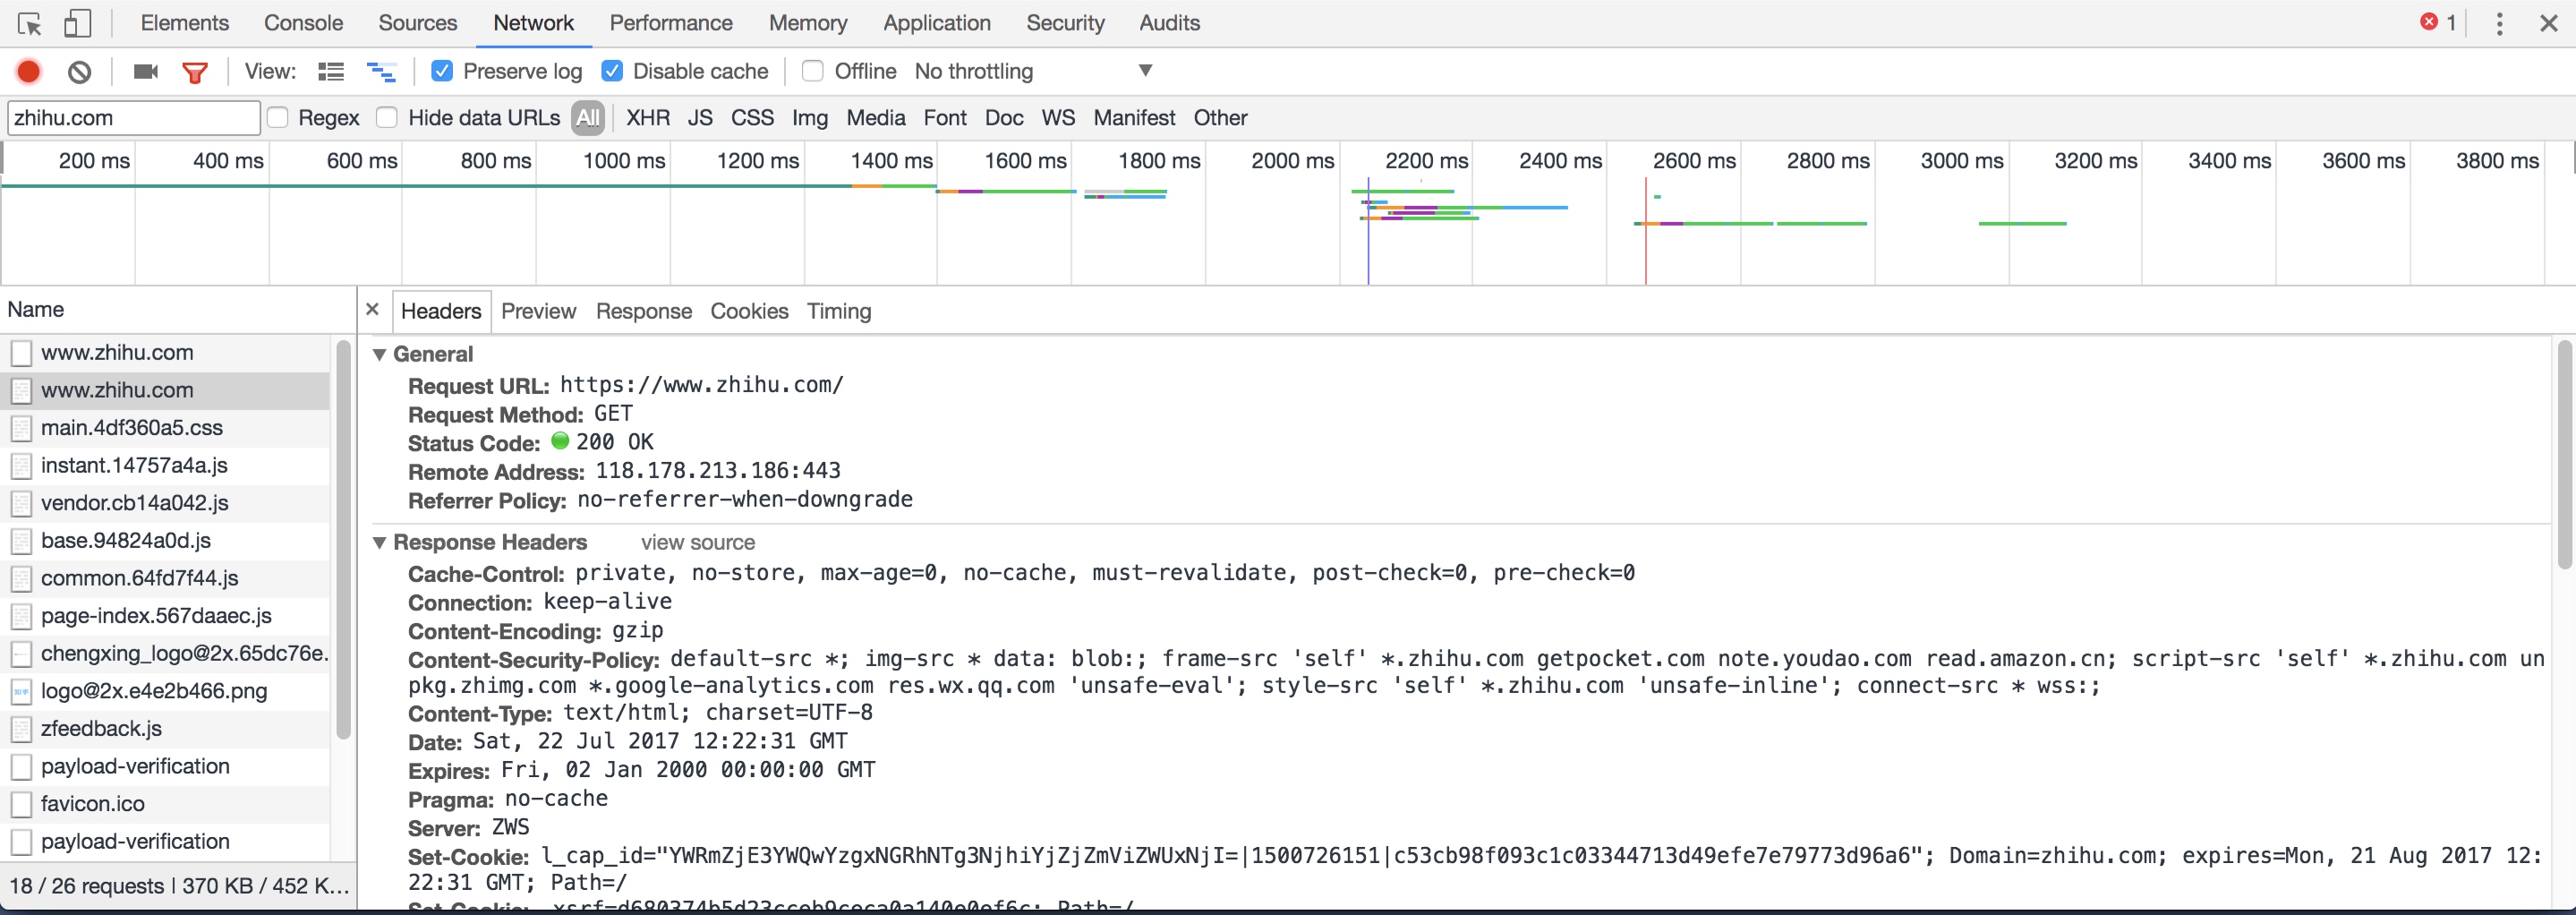Filter requests by Img
This screenshot has height=915, width=2576.
click(x=810, y=118)
